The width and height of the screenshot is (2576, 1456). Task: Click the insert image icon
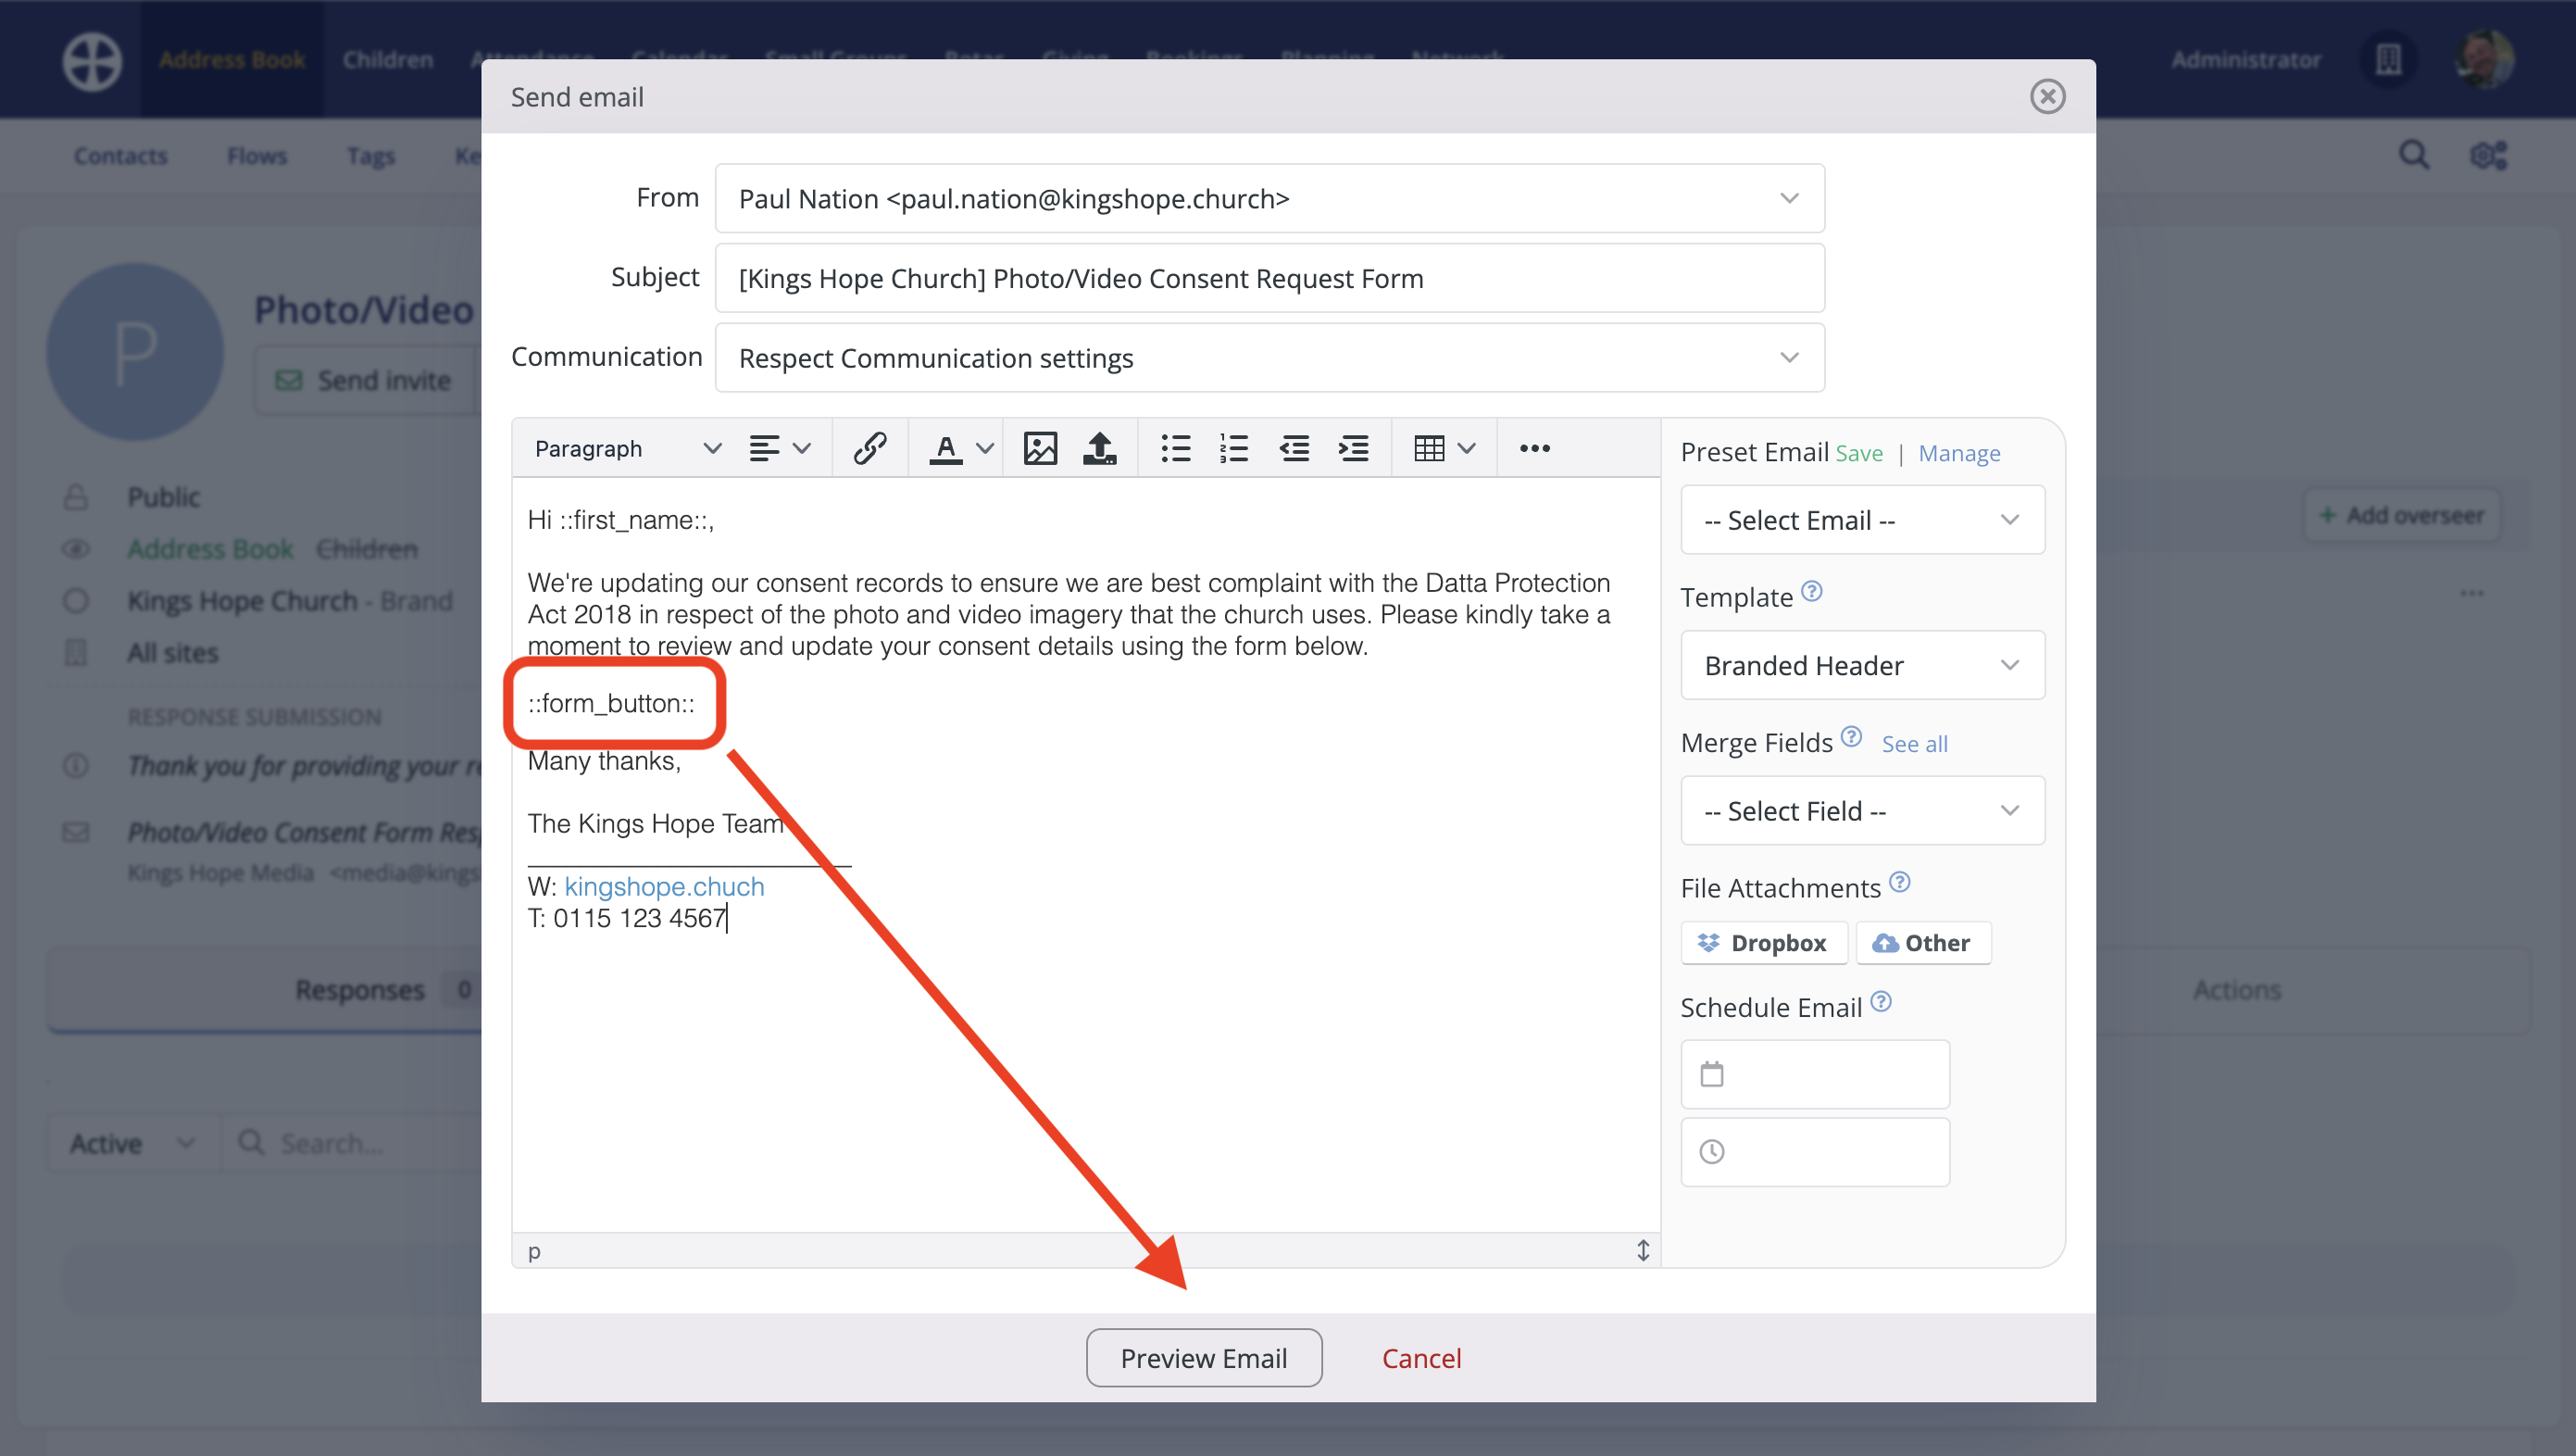1040,448
